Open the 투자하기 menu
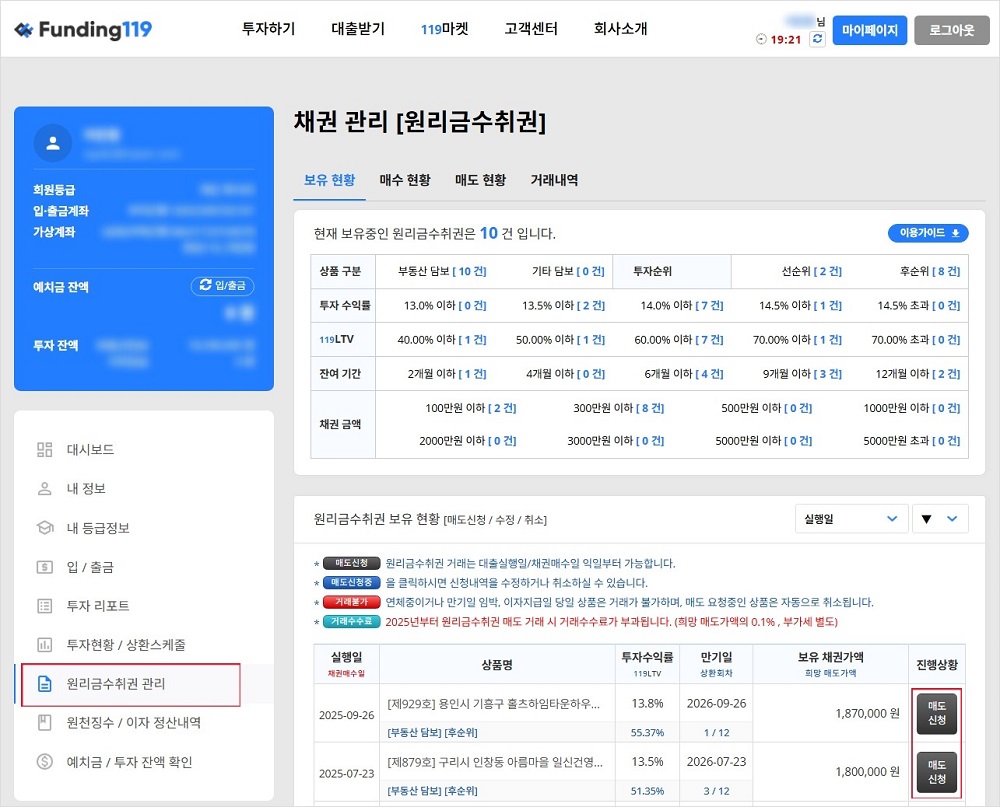 (x=268, y=29)
